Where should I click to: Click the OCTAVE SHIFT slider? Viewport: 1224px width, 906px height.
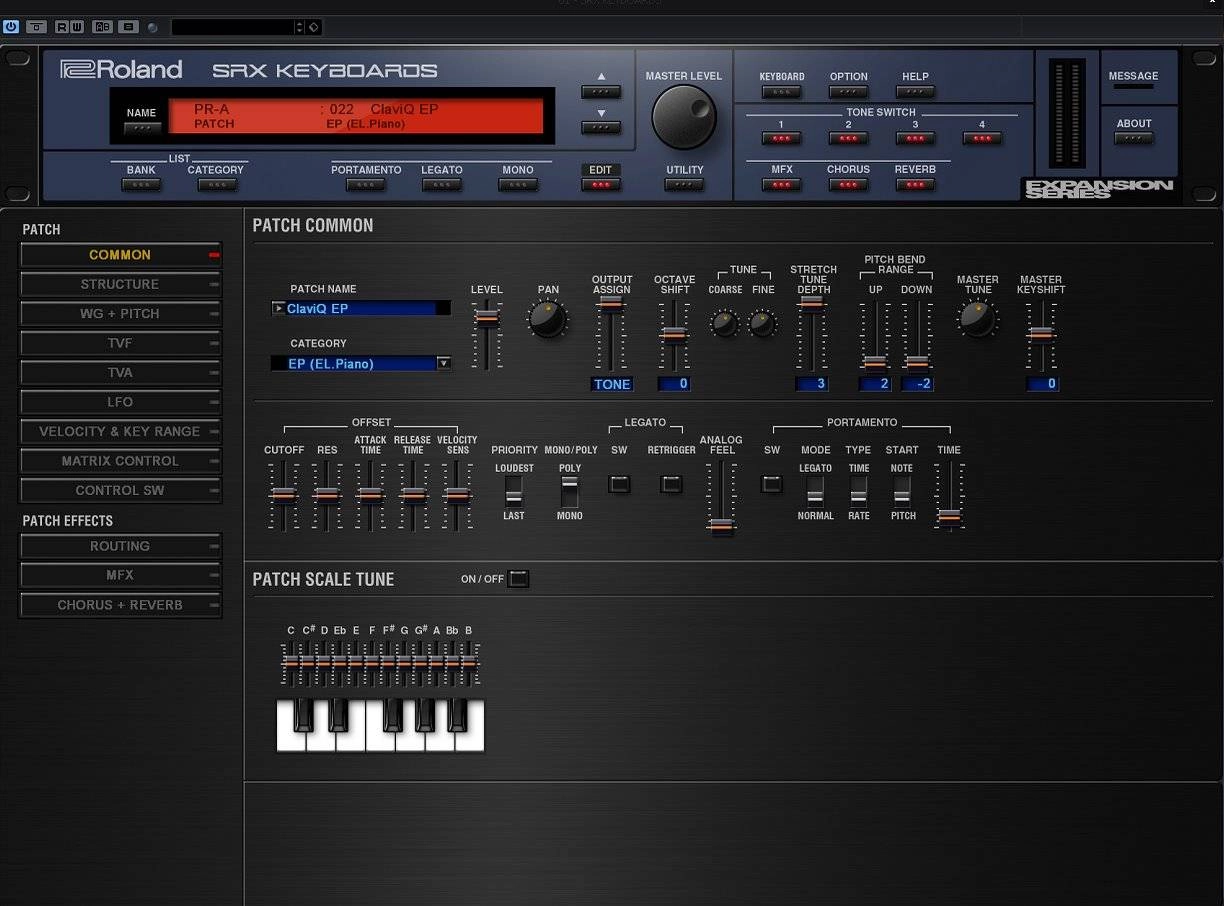point(674,335)
